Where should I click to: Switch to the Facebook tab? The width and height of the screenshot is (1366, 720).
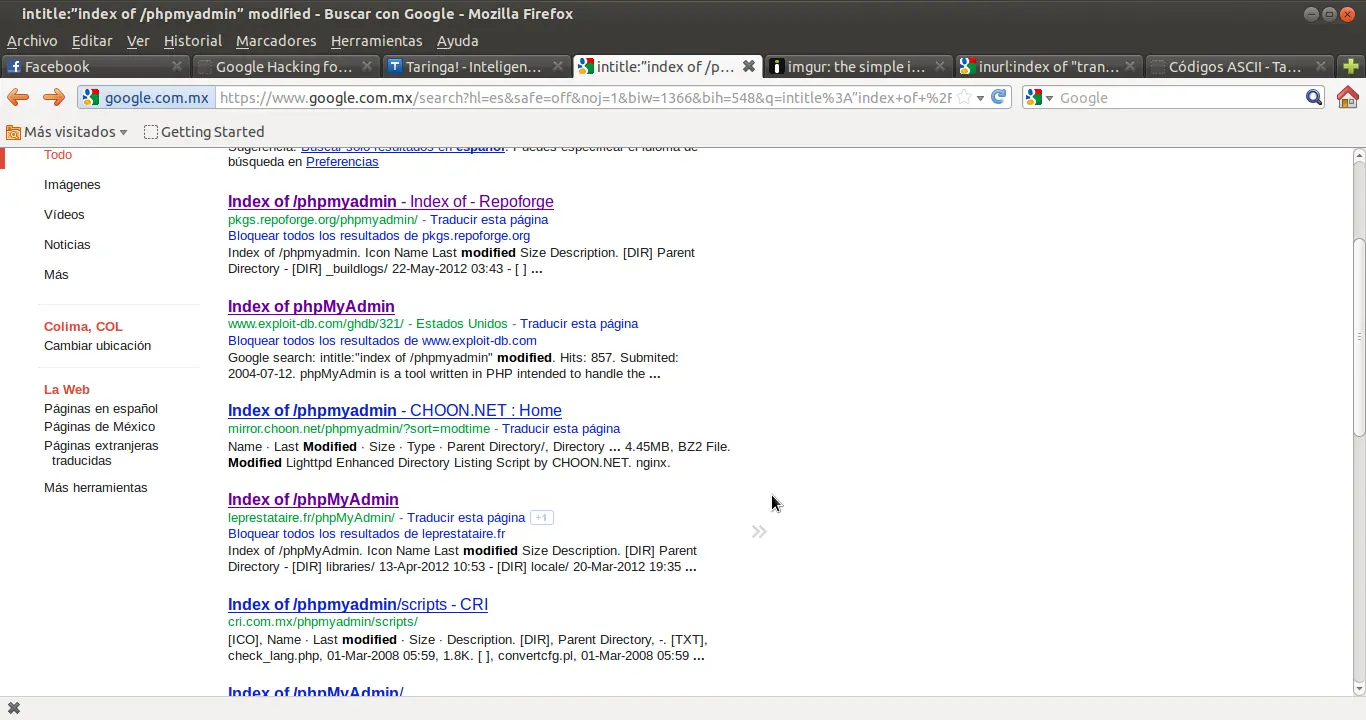(x=96, y=66)
